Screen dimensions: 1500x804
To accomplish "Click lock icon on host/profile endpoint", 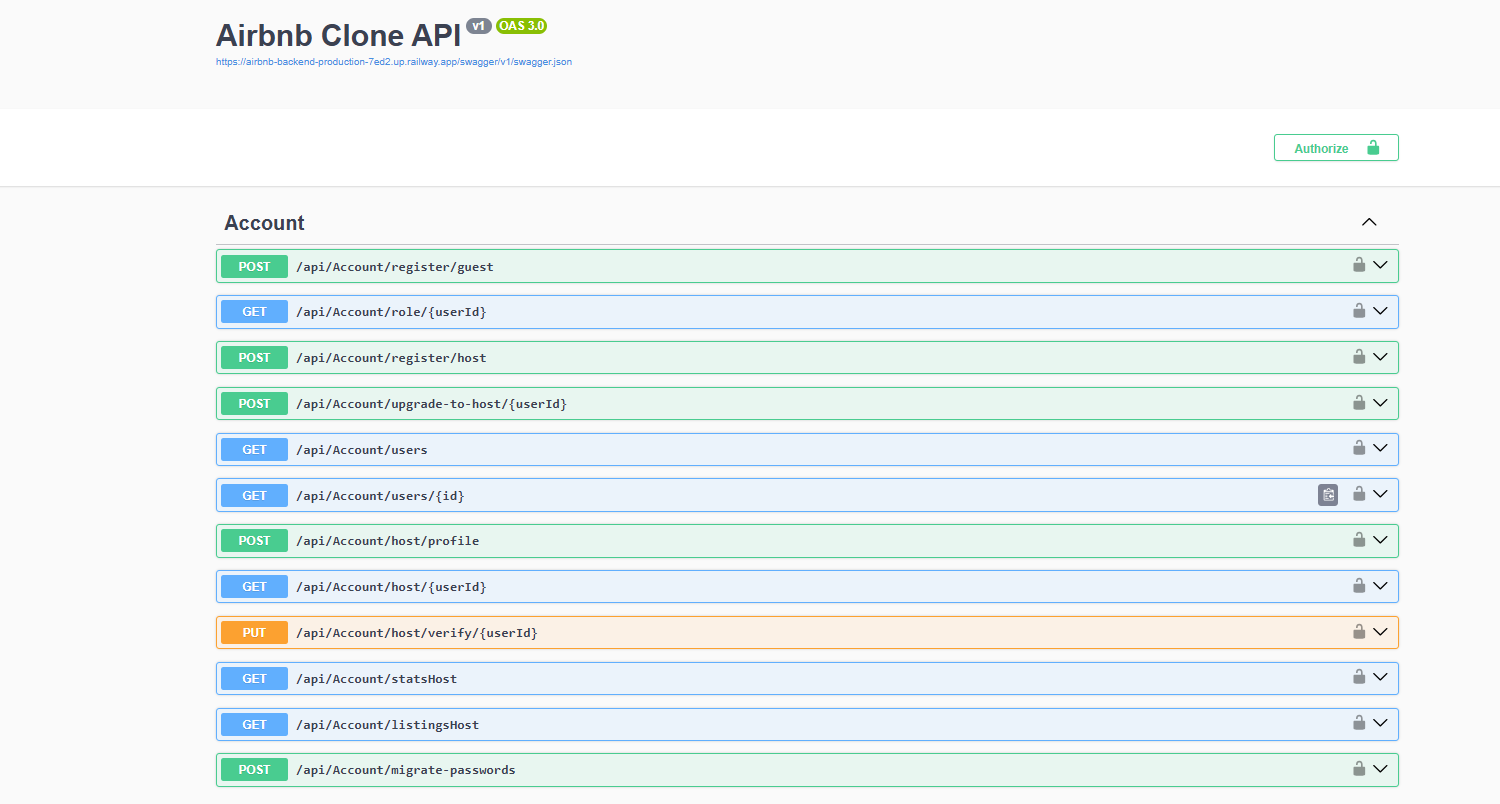I will (x=1359, y=540).
